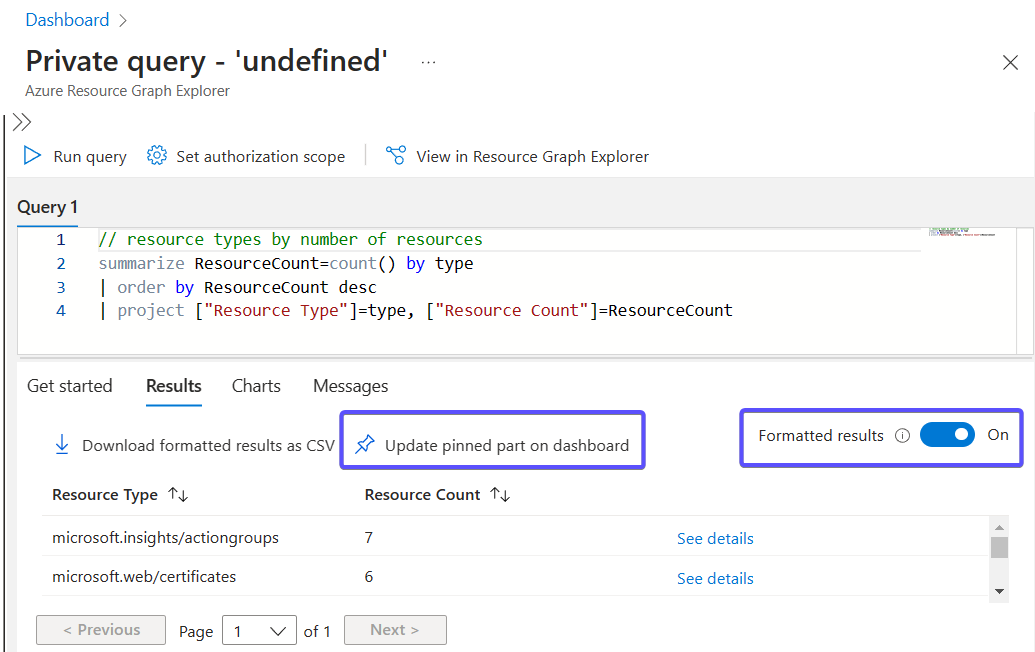Image resolution: width=1035 pixels, height=652 pixels.
Task: Click the Dashboard breadcrumb link
Action: [67, 20]
